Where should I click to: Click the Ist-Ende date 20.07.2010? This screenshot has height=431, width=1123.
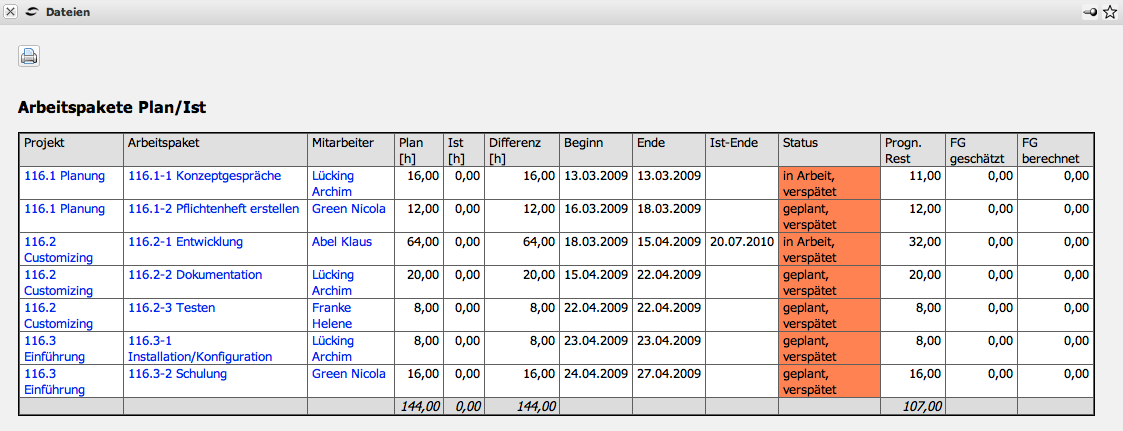point(741,242)
